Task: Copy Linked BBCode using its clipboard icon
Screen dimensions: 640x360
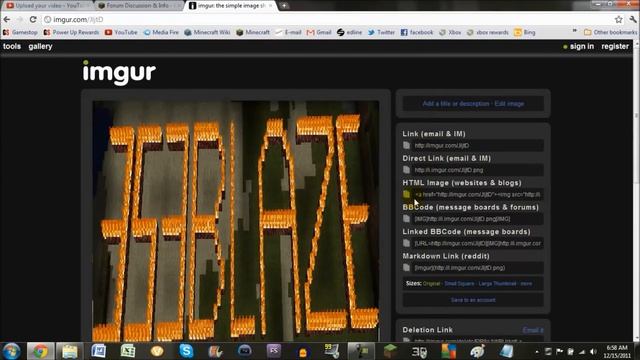Action: [x=407, y=243]
